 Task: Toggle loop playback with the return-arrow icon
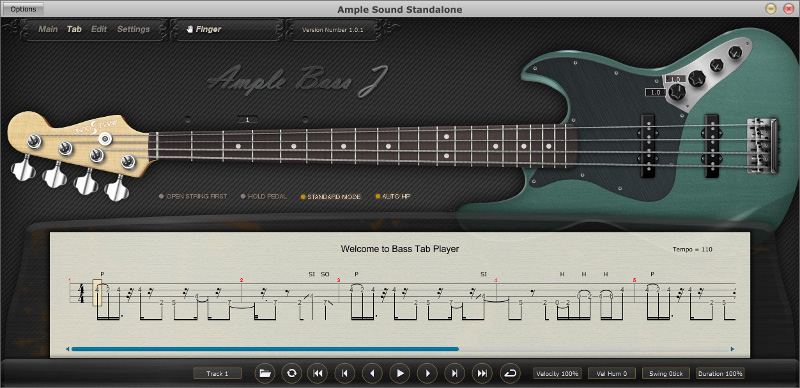point(509,373)
